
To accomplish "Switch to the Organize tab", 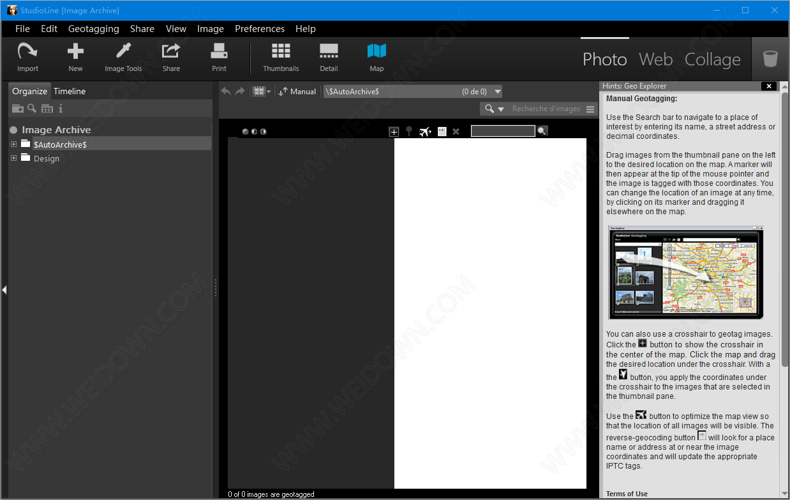I will point(29,91).
